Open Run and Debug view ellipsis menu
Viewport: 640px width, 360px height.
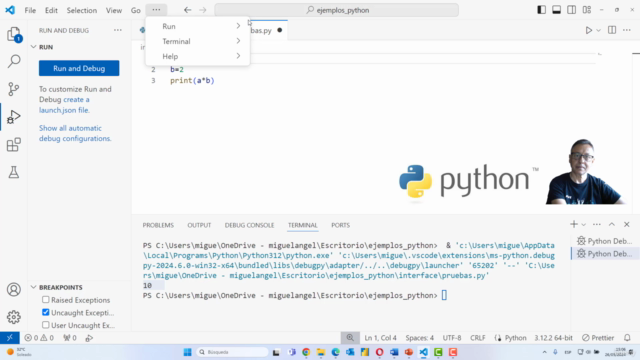tap(118, 30)
